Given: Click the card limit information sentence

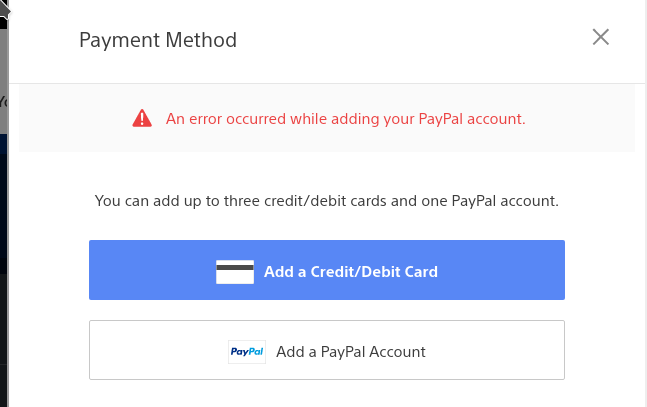Looking at the screenshot, I should click(326, 201).
